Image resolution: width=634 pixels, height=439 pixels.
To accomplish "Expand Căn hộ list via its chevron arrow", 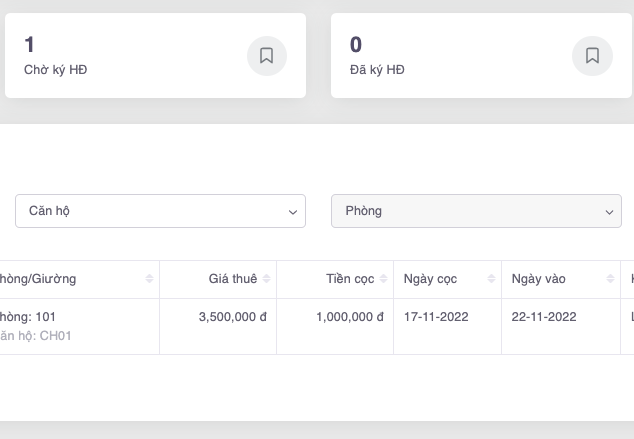I will point(292,212).
